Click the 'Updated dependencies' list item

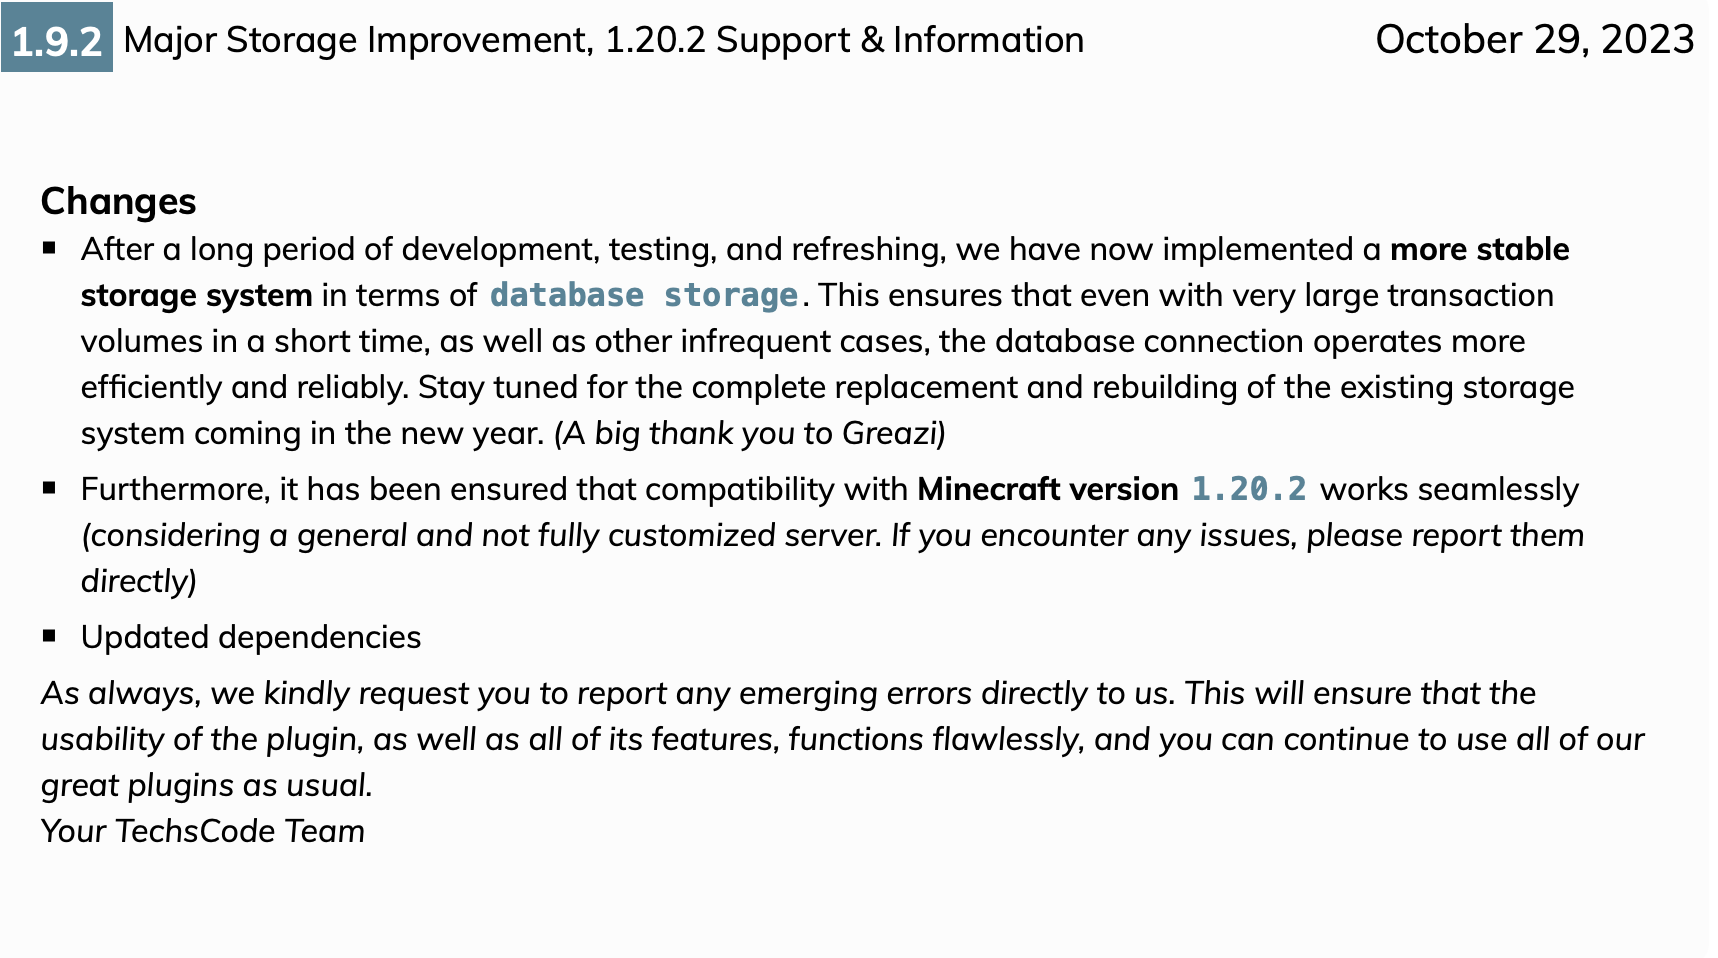point(251,637)
